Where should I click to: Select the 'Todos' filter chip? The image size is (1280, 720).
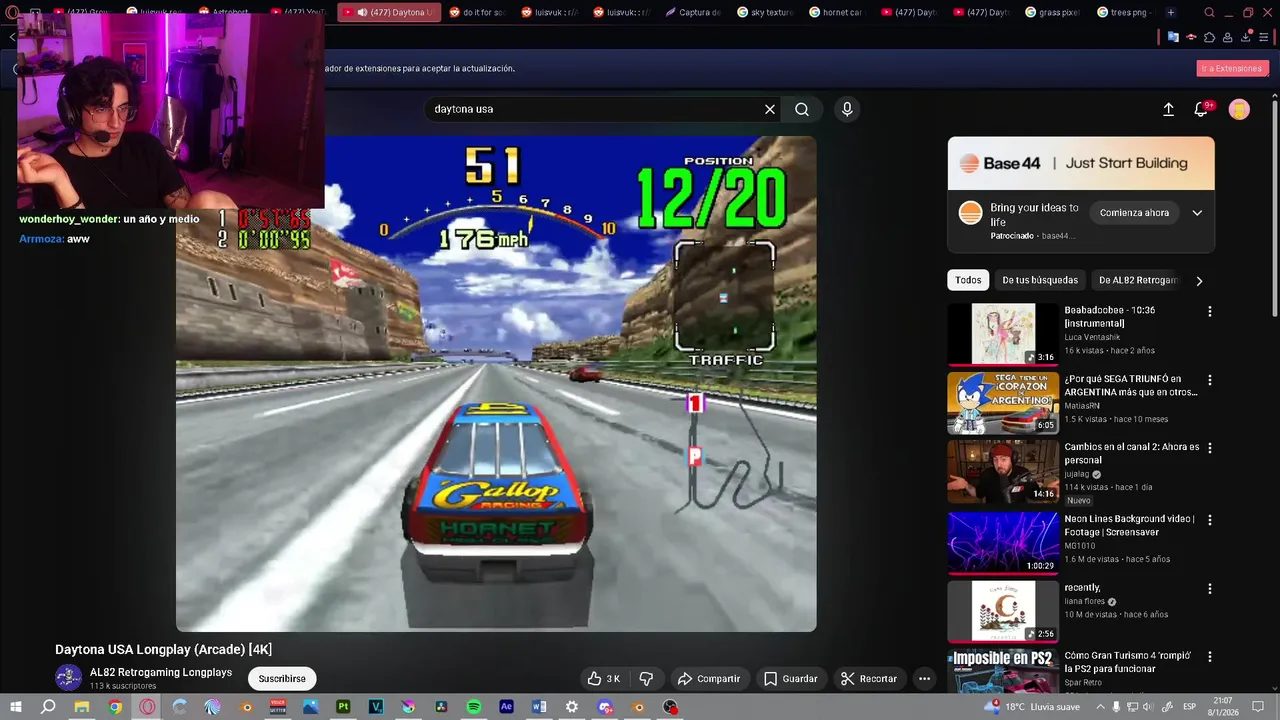tap(968, 281)
